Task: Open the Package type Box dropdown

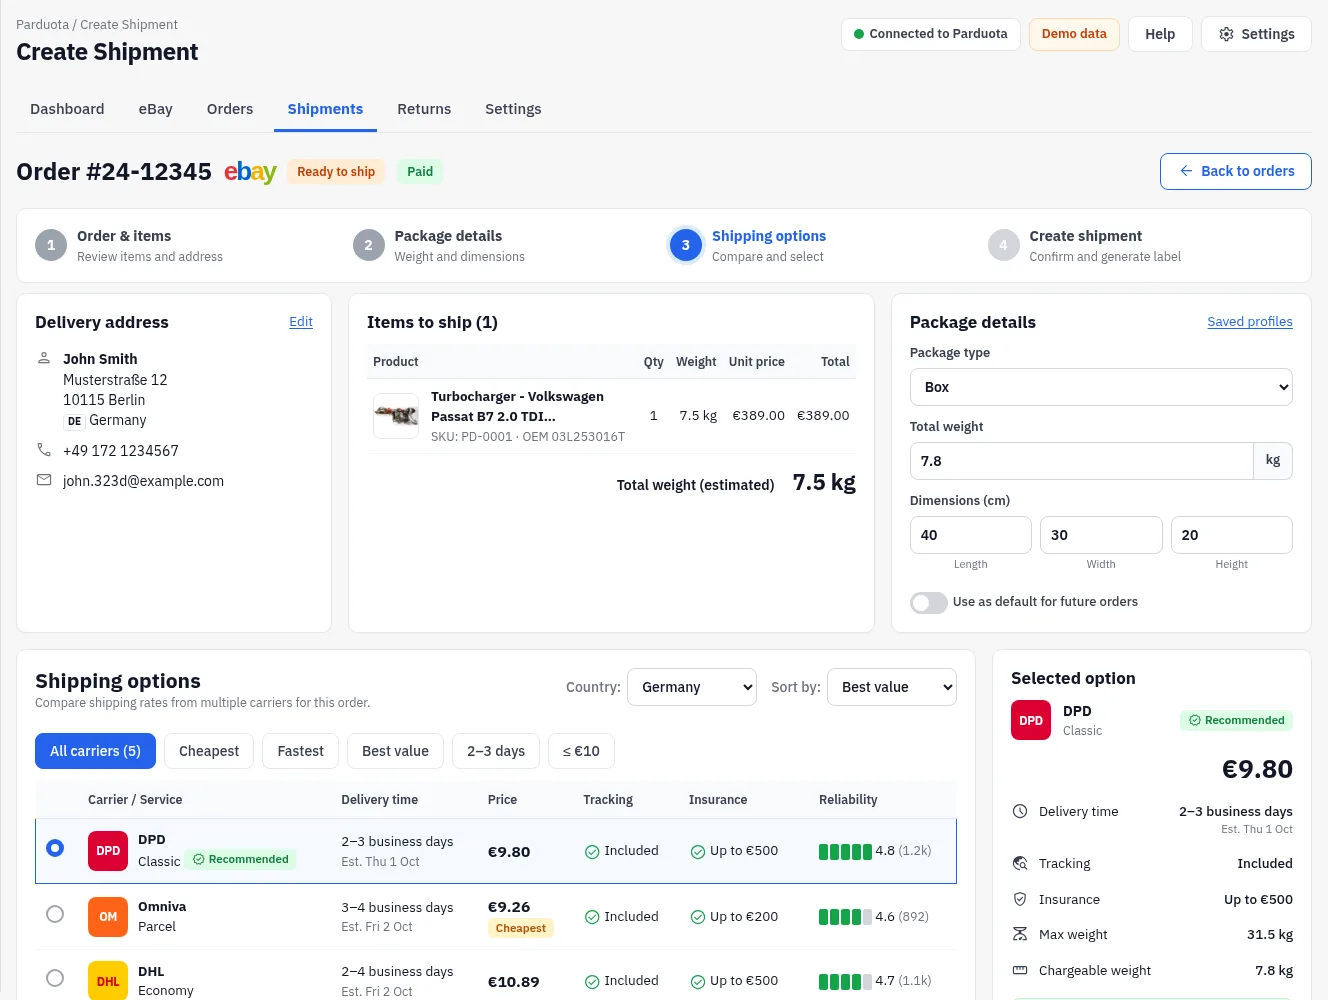Action: coord(1101,387)
